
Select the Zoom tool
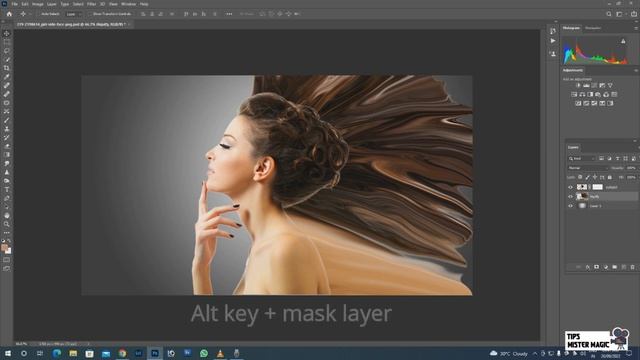(x=7, y=224)
